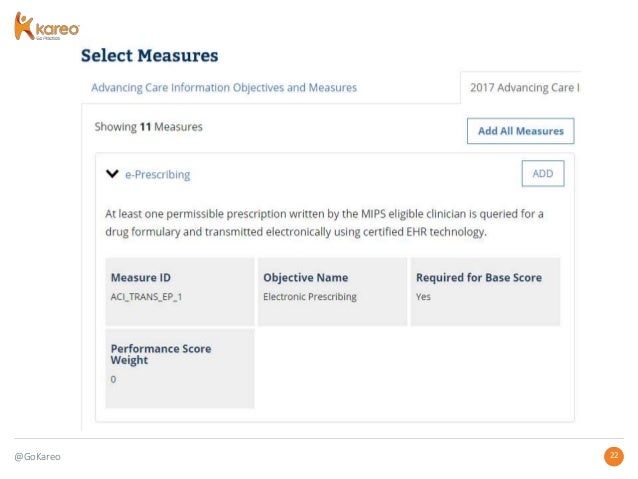Open the e-Prescribing measure link
The height and width of the screenshot is (479, 638).
tap(157, 174)
